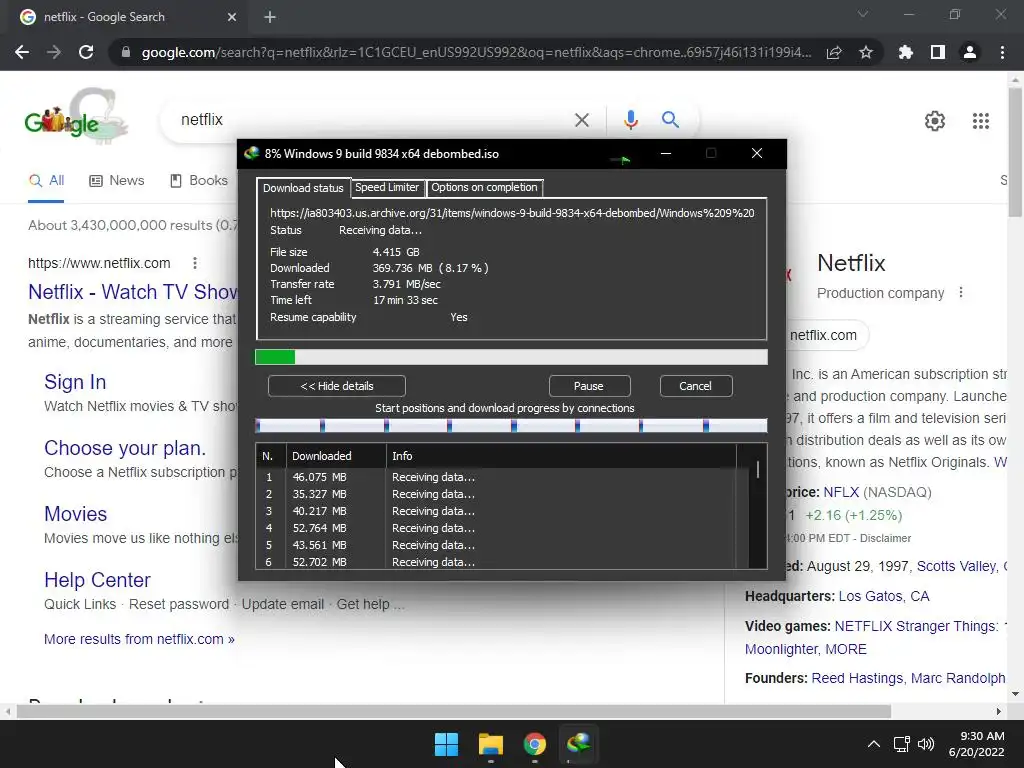Cancel the ISO download

(696, 386)
